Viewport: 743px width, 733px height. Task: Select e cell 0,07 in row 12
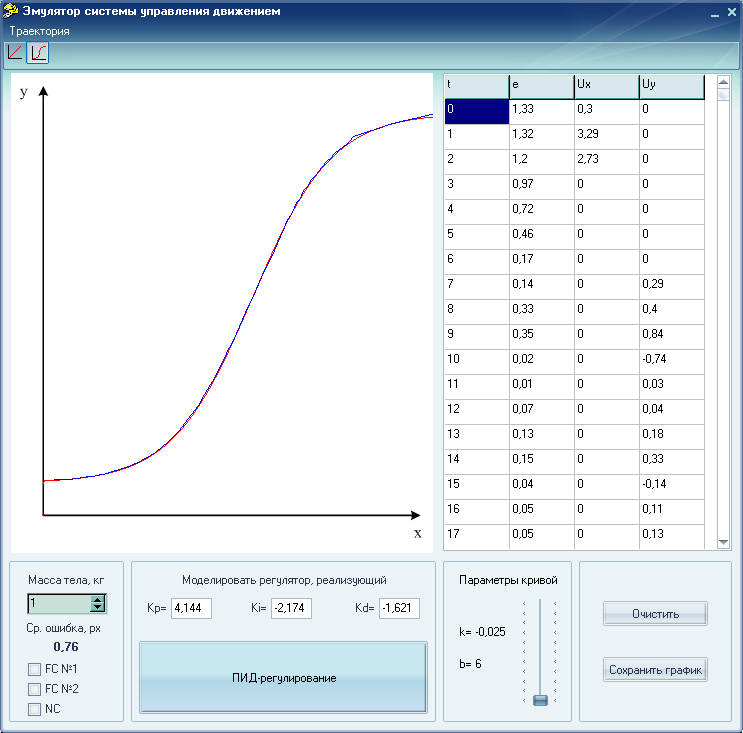click(x=542, y=412)
